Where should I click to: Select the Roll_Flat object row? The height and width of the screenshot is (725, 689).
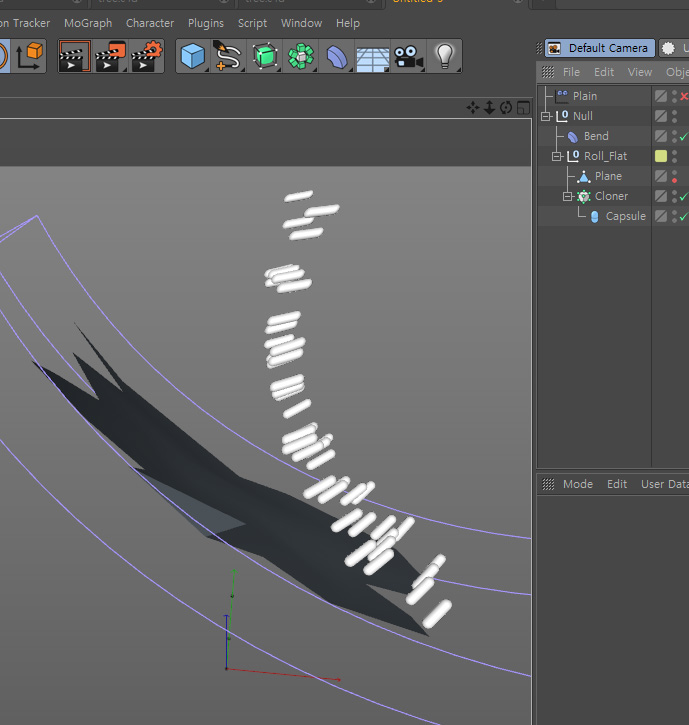click(x=594, y=156)
